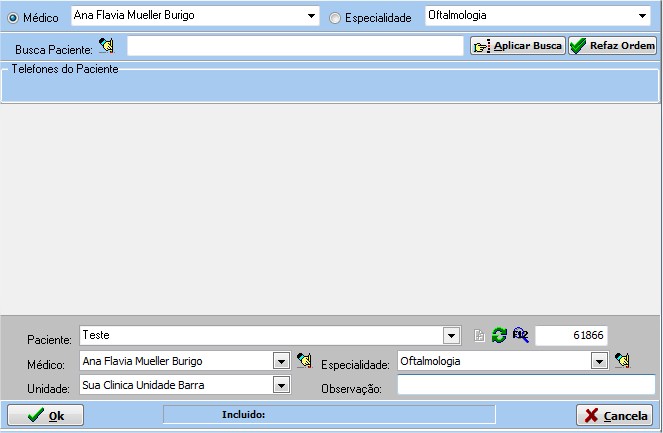Click the magnifier search icon near patient code
Viewport: 663px width, 433px height.
pos(520,336)
